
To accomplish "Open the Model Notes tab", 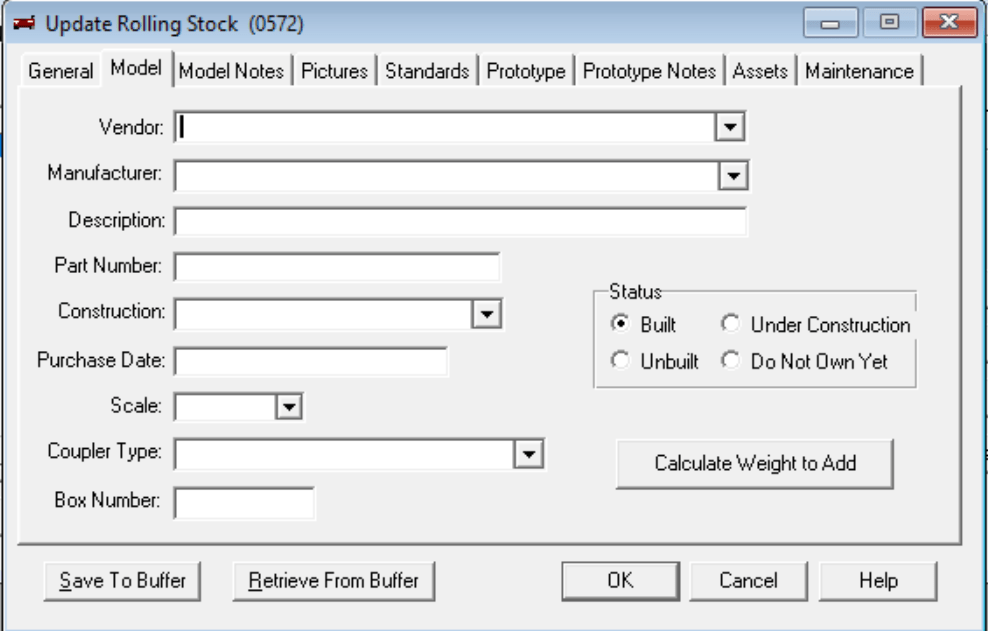I will tap(231, 71).
